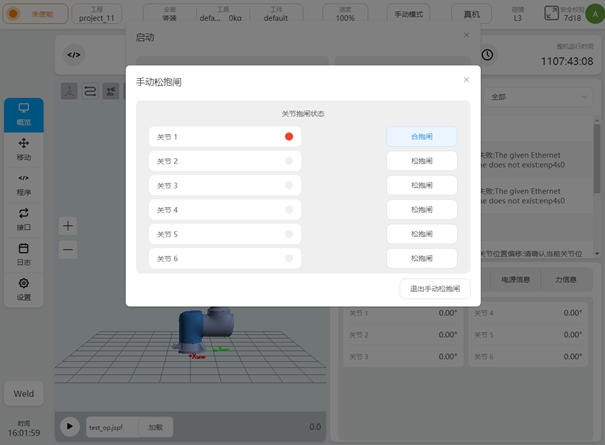Open the 移动 move panel icon

pyautogui.click(x=24, y=149)
